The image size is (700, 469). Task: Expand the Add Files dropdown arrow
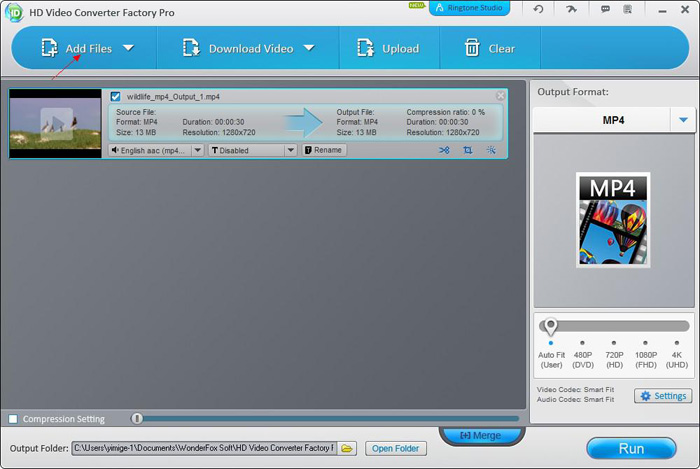(x=129, y=48)
